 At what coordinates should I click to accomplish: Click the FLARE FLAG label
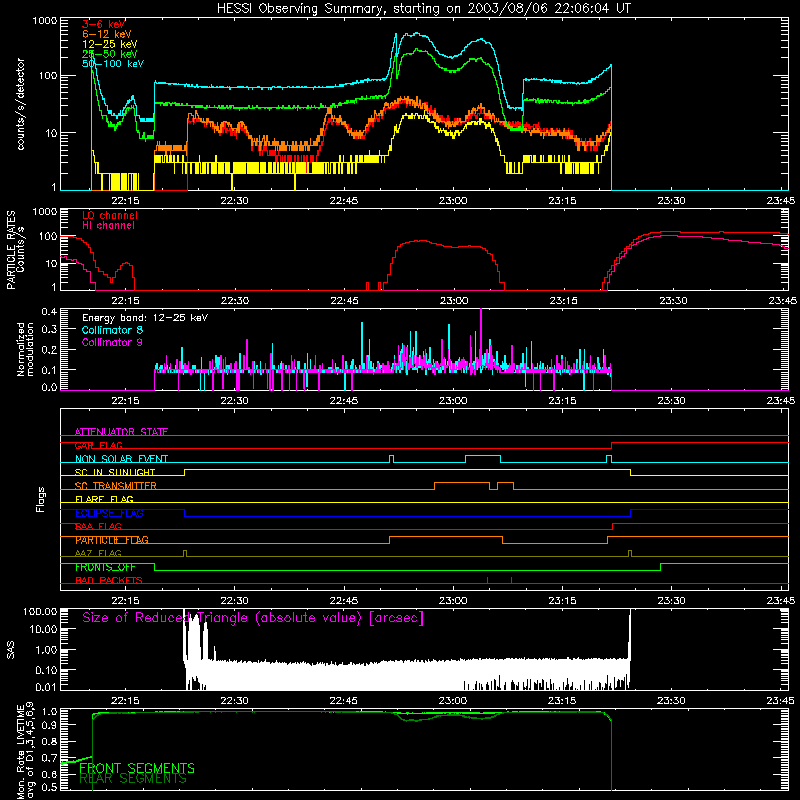pos(104,499)
